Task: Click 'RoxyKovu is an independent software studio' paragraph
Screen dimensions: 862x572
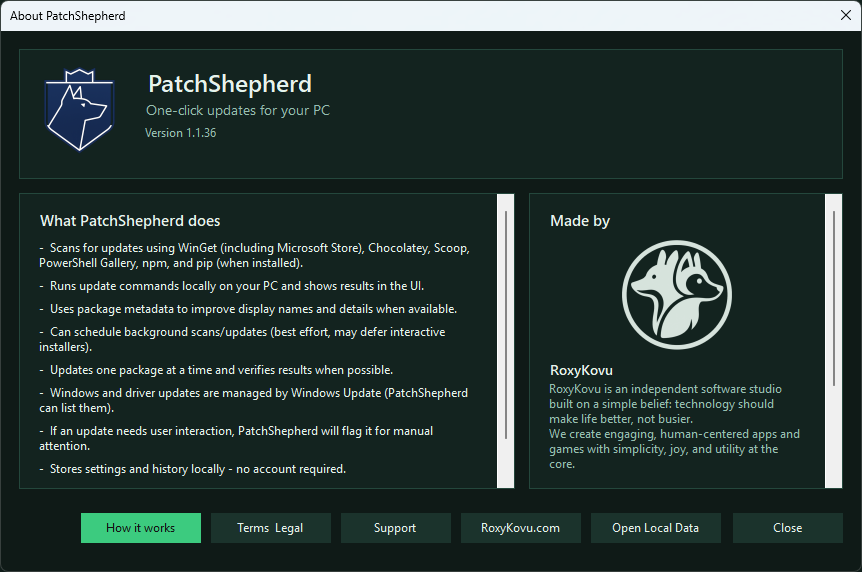Action: [x=665, y=404]
